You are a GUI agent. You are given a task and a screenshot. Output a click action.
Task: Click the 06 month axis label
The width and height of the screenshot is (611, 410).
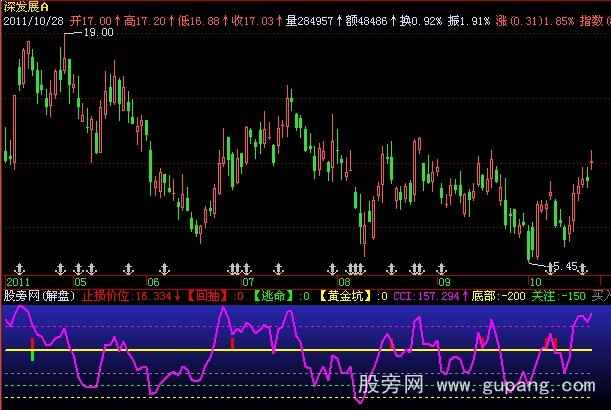coord(154,282)
